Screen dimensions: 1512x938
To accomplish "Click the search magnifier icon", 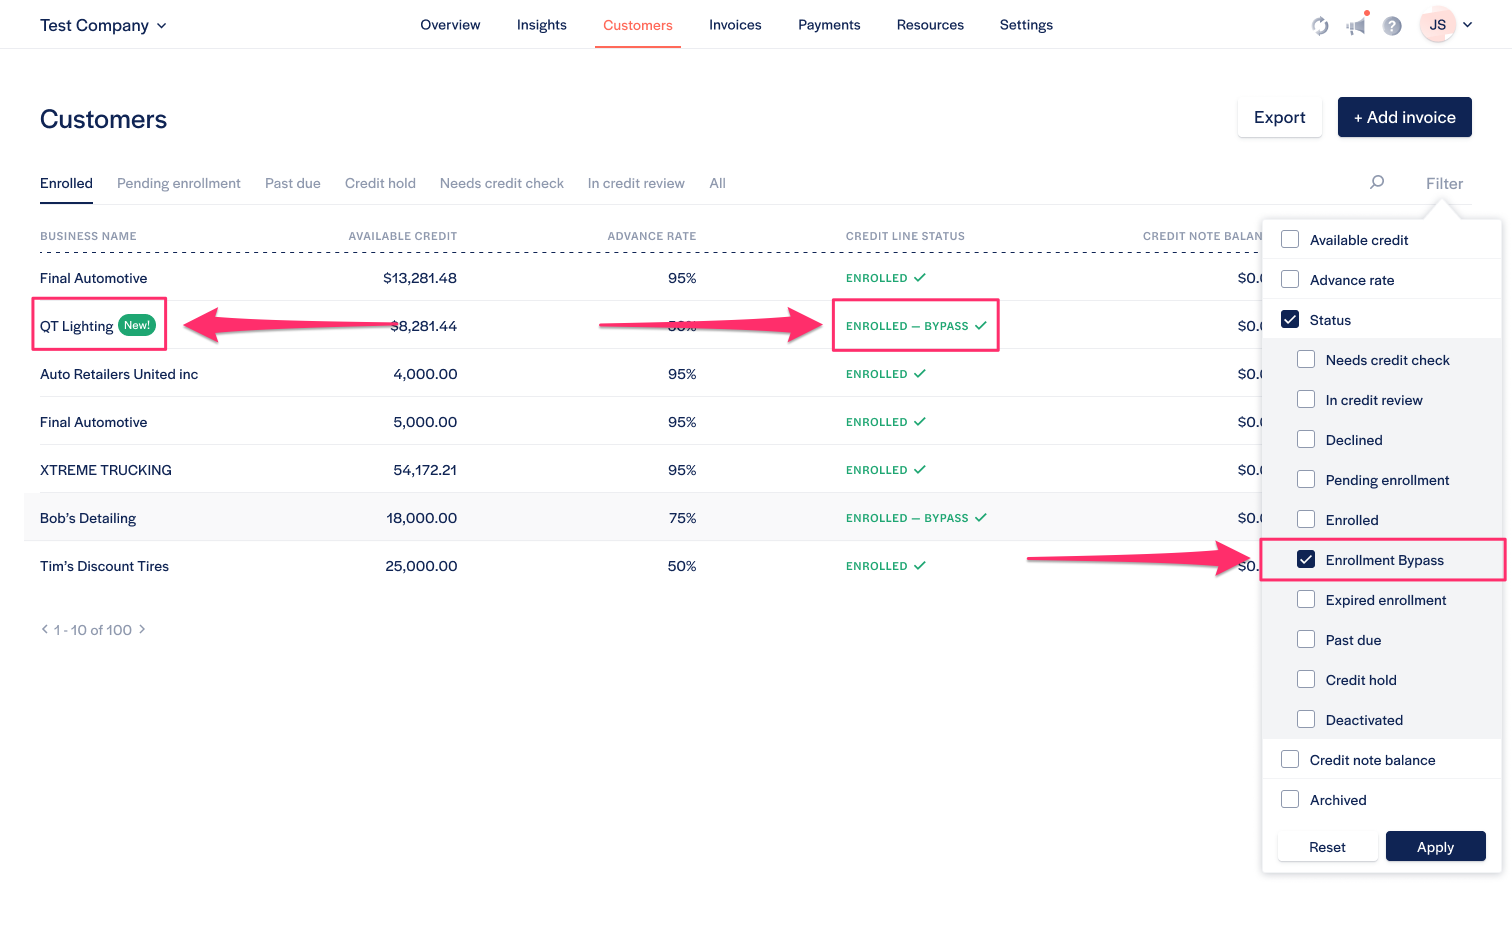I will tap(1377, 182).
